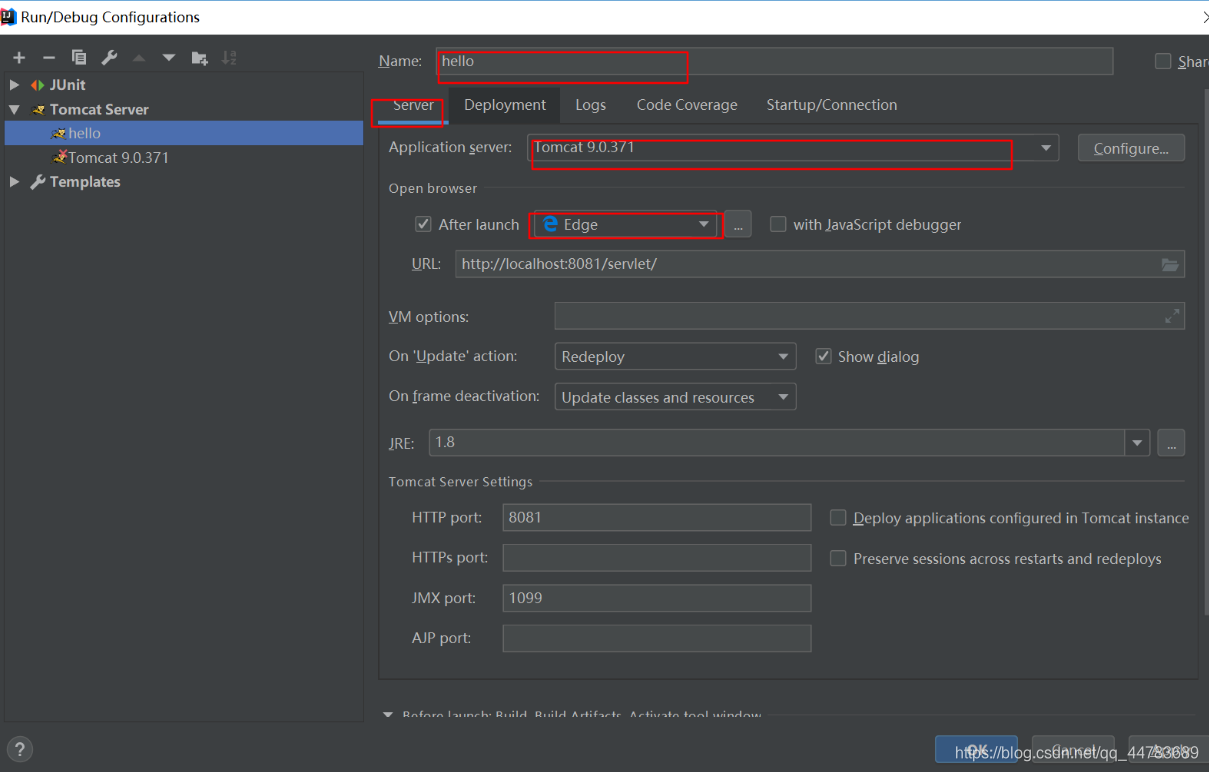The width and height of the screenshot is (1209, 772).
Task: Focus the AJP port field
Action: [x=657, y=638]
